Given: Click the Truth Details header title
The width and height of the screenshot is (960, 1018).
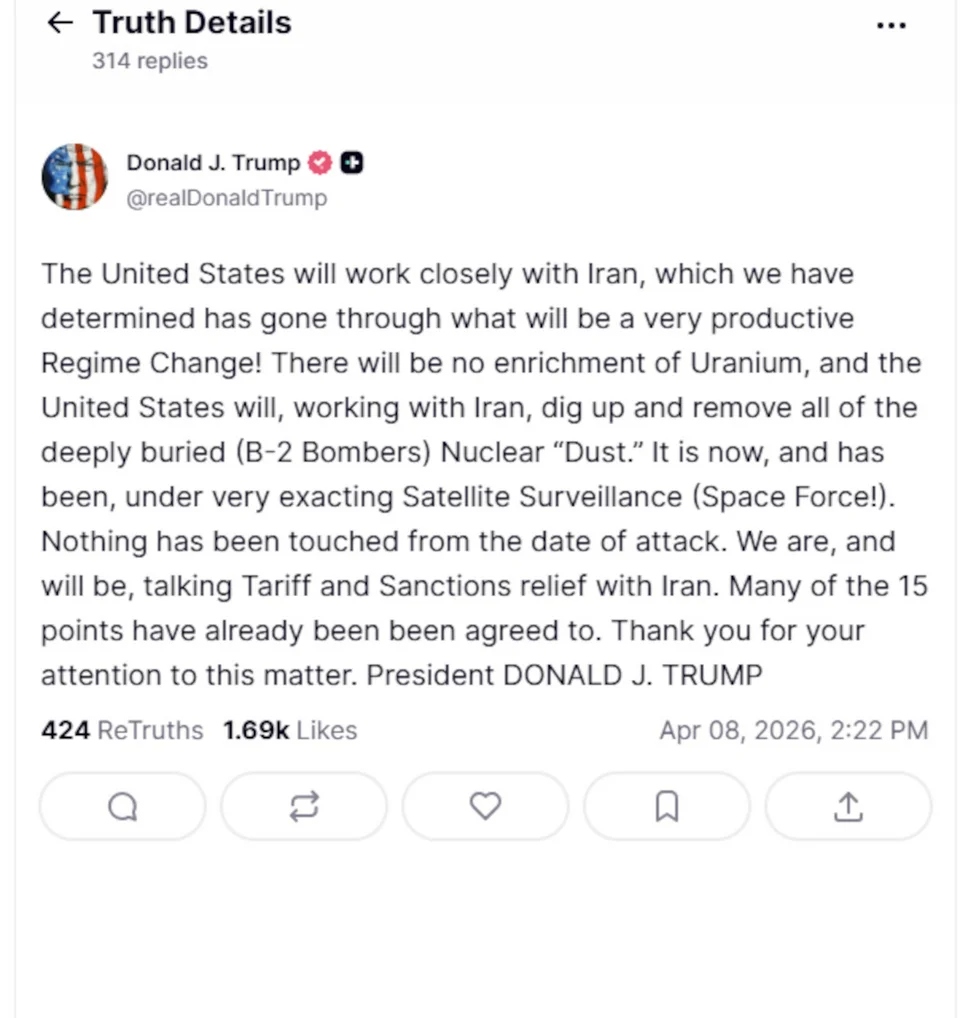Looking at the screenshot, I should pyautogui.click(x=192, y=23).
